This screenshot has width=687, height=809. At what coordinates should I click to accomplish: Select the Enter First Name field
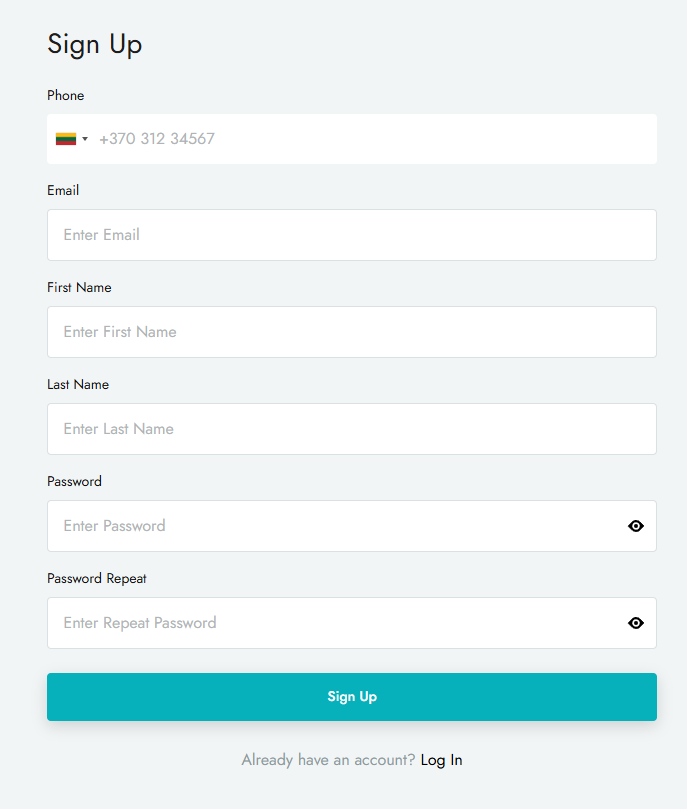[351, 332]
